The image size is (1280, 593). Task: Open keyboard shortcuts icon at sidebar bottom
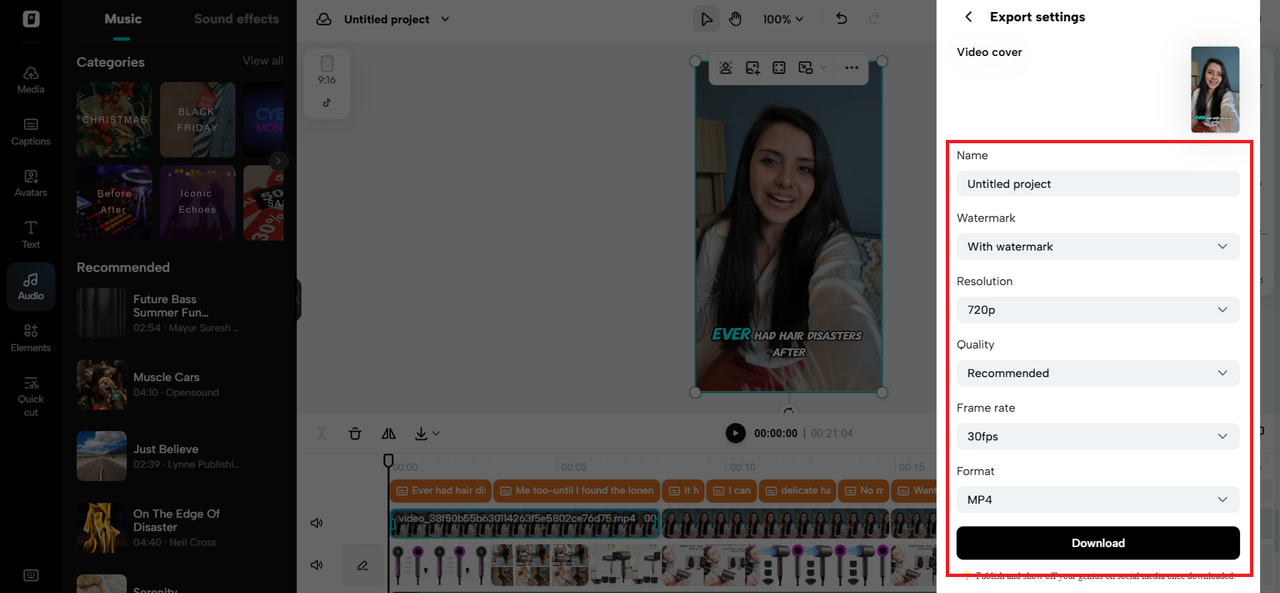point(31,575)
